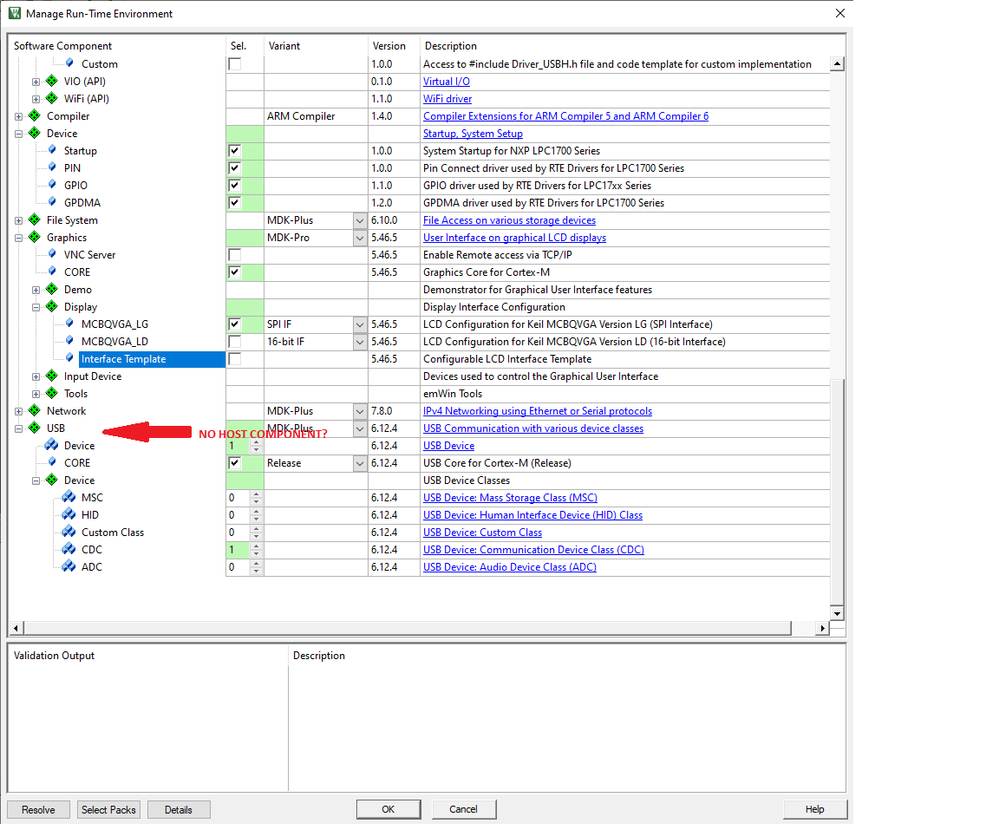This screenshot has width=999, height=824.
Task: Enable the VNC Server checkbox
Action: pyautogui.click(x=234, y=255)
